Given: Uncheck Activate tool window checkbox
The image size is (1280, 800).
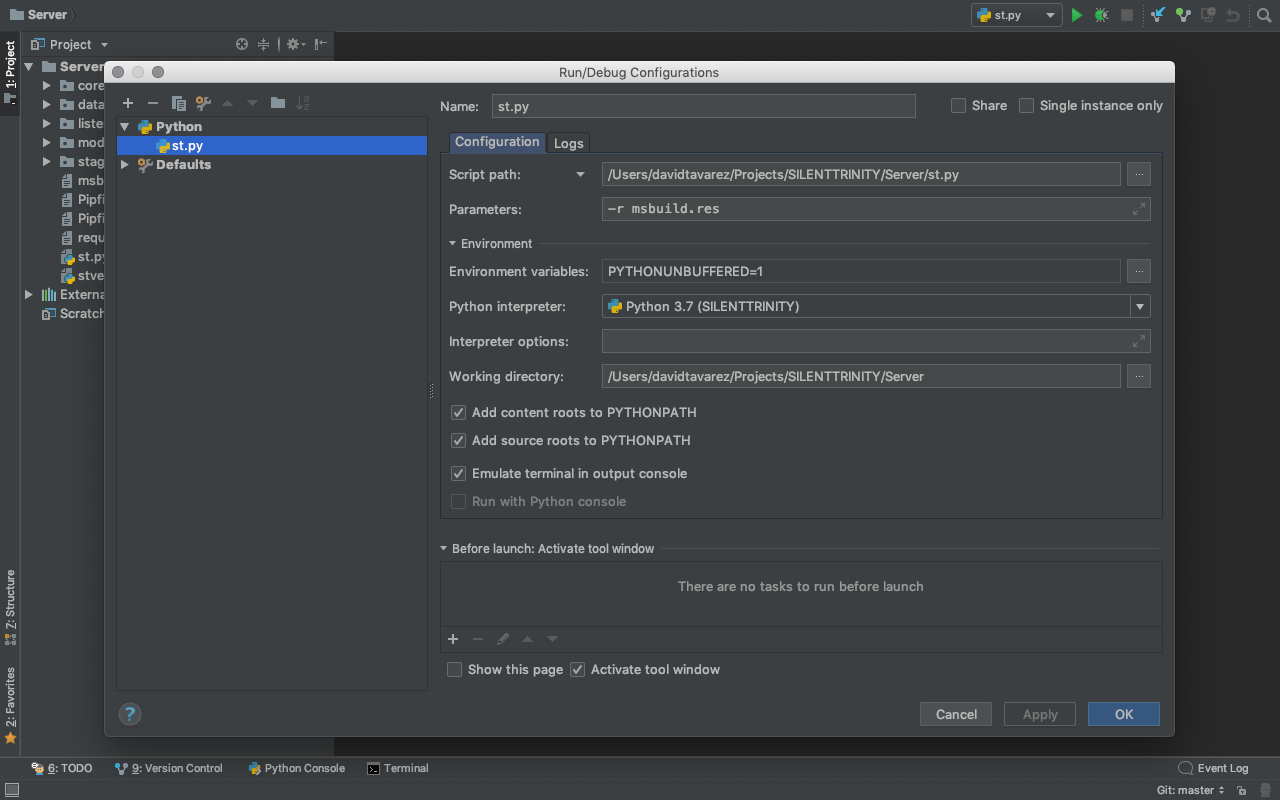Looking at the screenshot, I should (x=577, y=669).
